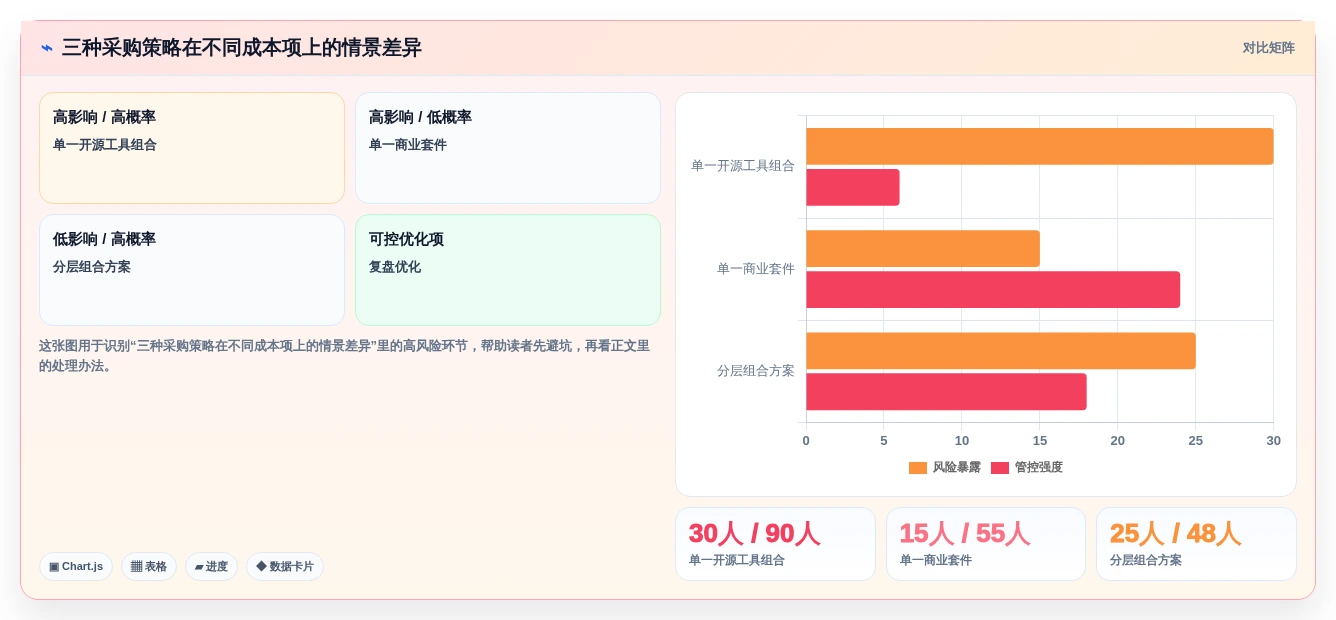Image resolution: width=1336 pixels, height=620 pixels.
Task: Click orange bar for 单一开源工具组合
Action: click(x=1040, y=146)
